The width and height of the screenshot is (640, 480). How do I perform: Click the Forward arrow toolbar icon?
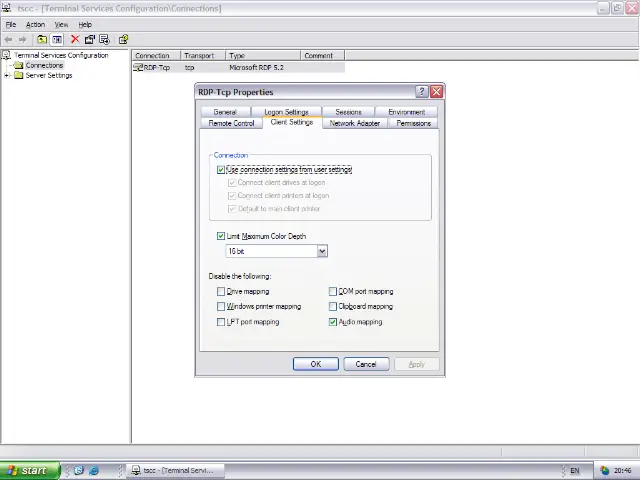click(x=22, y=40)
